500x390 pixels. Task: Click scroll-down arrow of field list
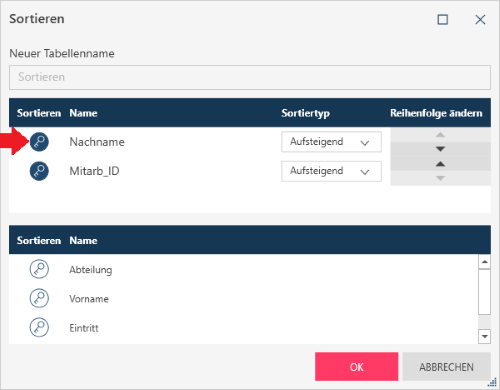click(x=484, y=336)
